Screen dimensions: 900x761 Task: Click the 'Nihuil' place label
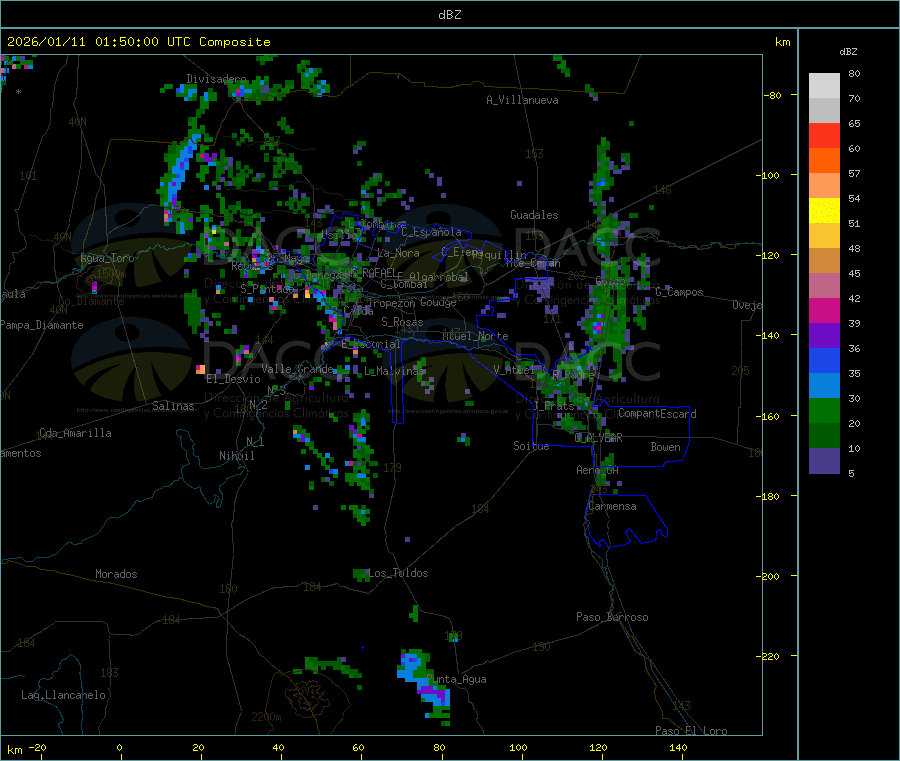tap(237, 456)
